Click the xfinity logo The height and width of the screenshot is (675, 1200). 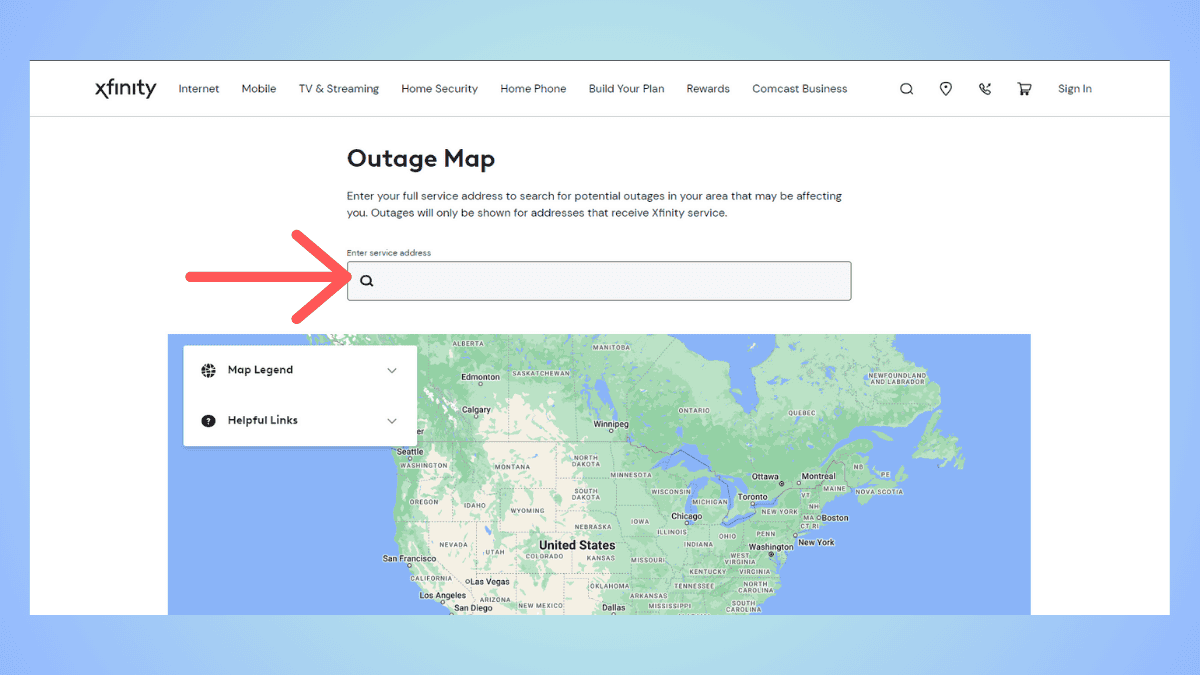click(x=124, y=88)
